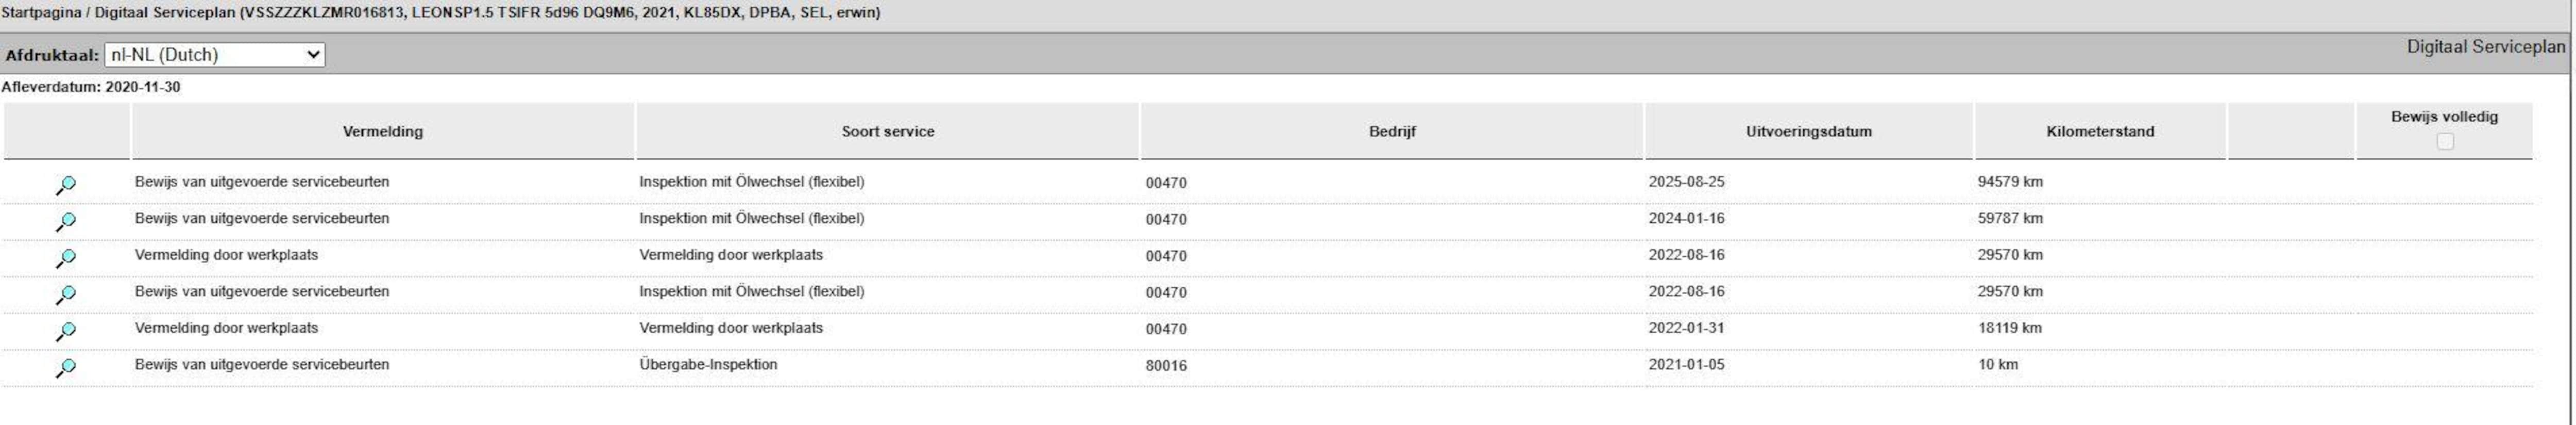Open magnifier for 2022-08-16 Vermelding door werkplaats
The height and width of the screenshot is (425, 2576).
66,258
